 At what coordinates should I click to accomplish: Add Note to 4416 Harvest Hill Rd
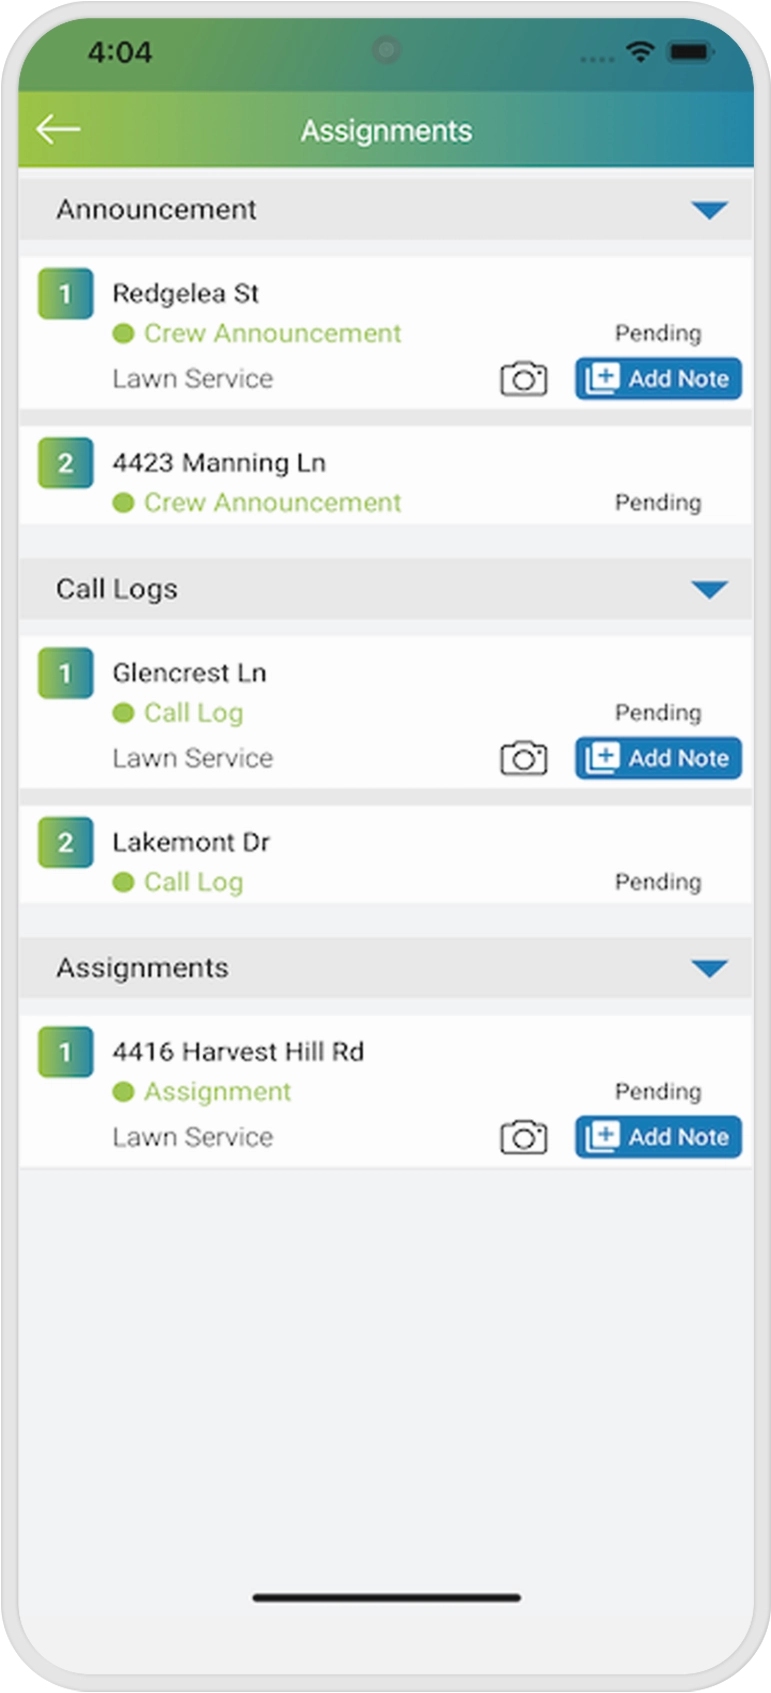click(658, 1137)
